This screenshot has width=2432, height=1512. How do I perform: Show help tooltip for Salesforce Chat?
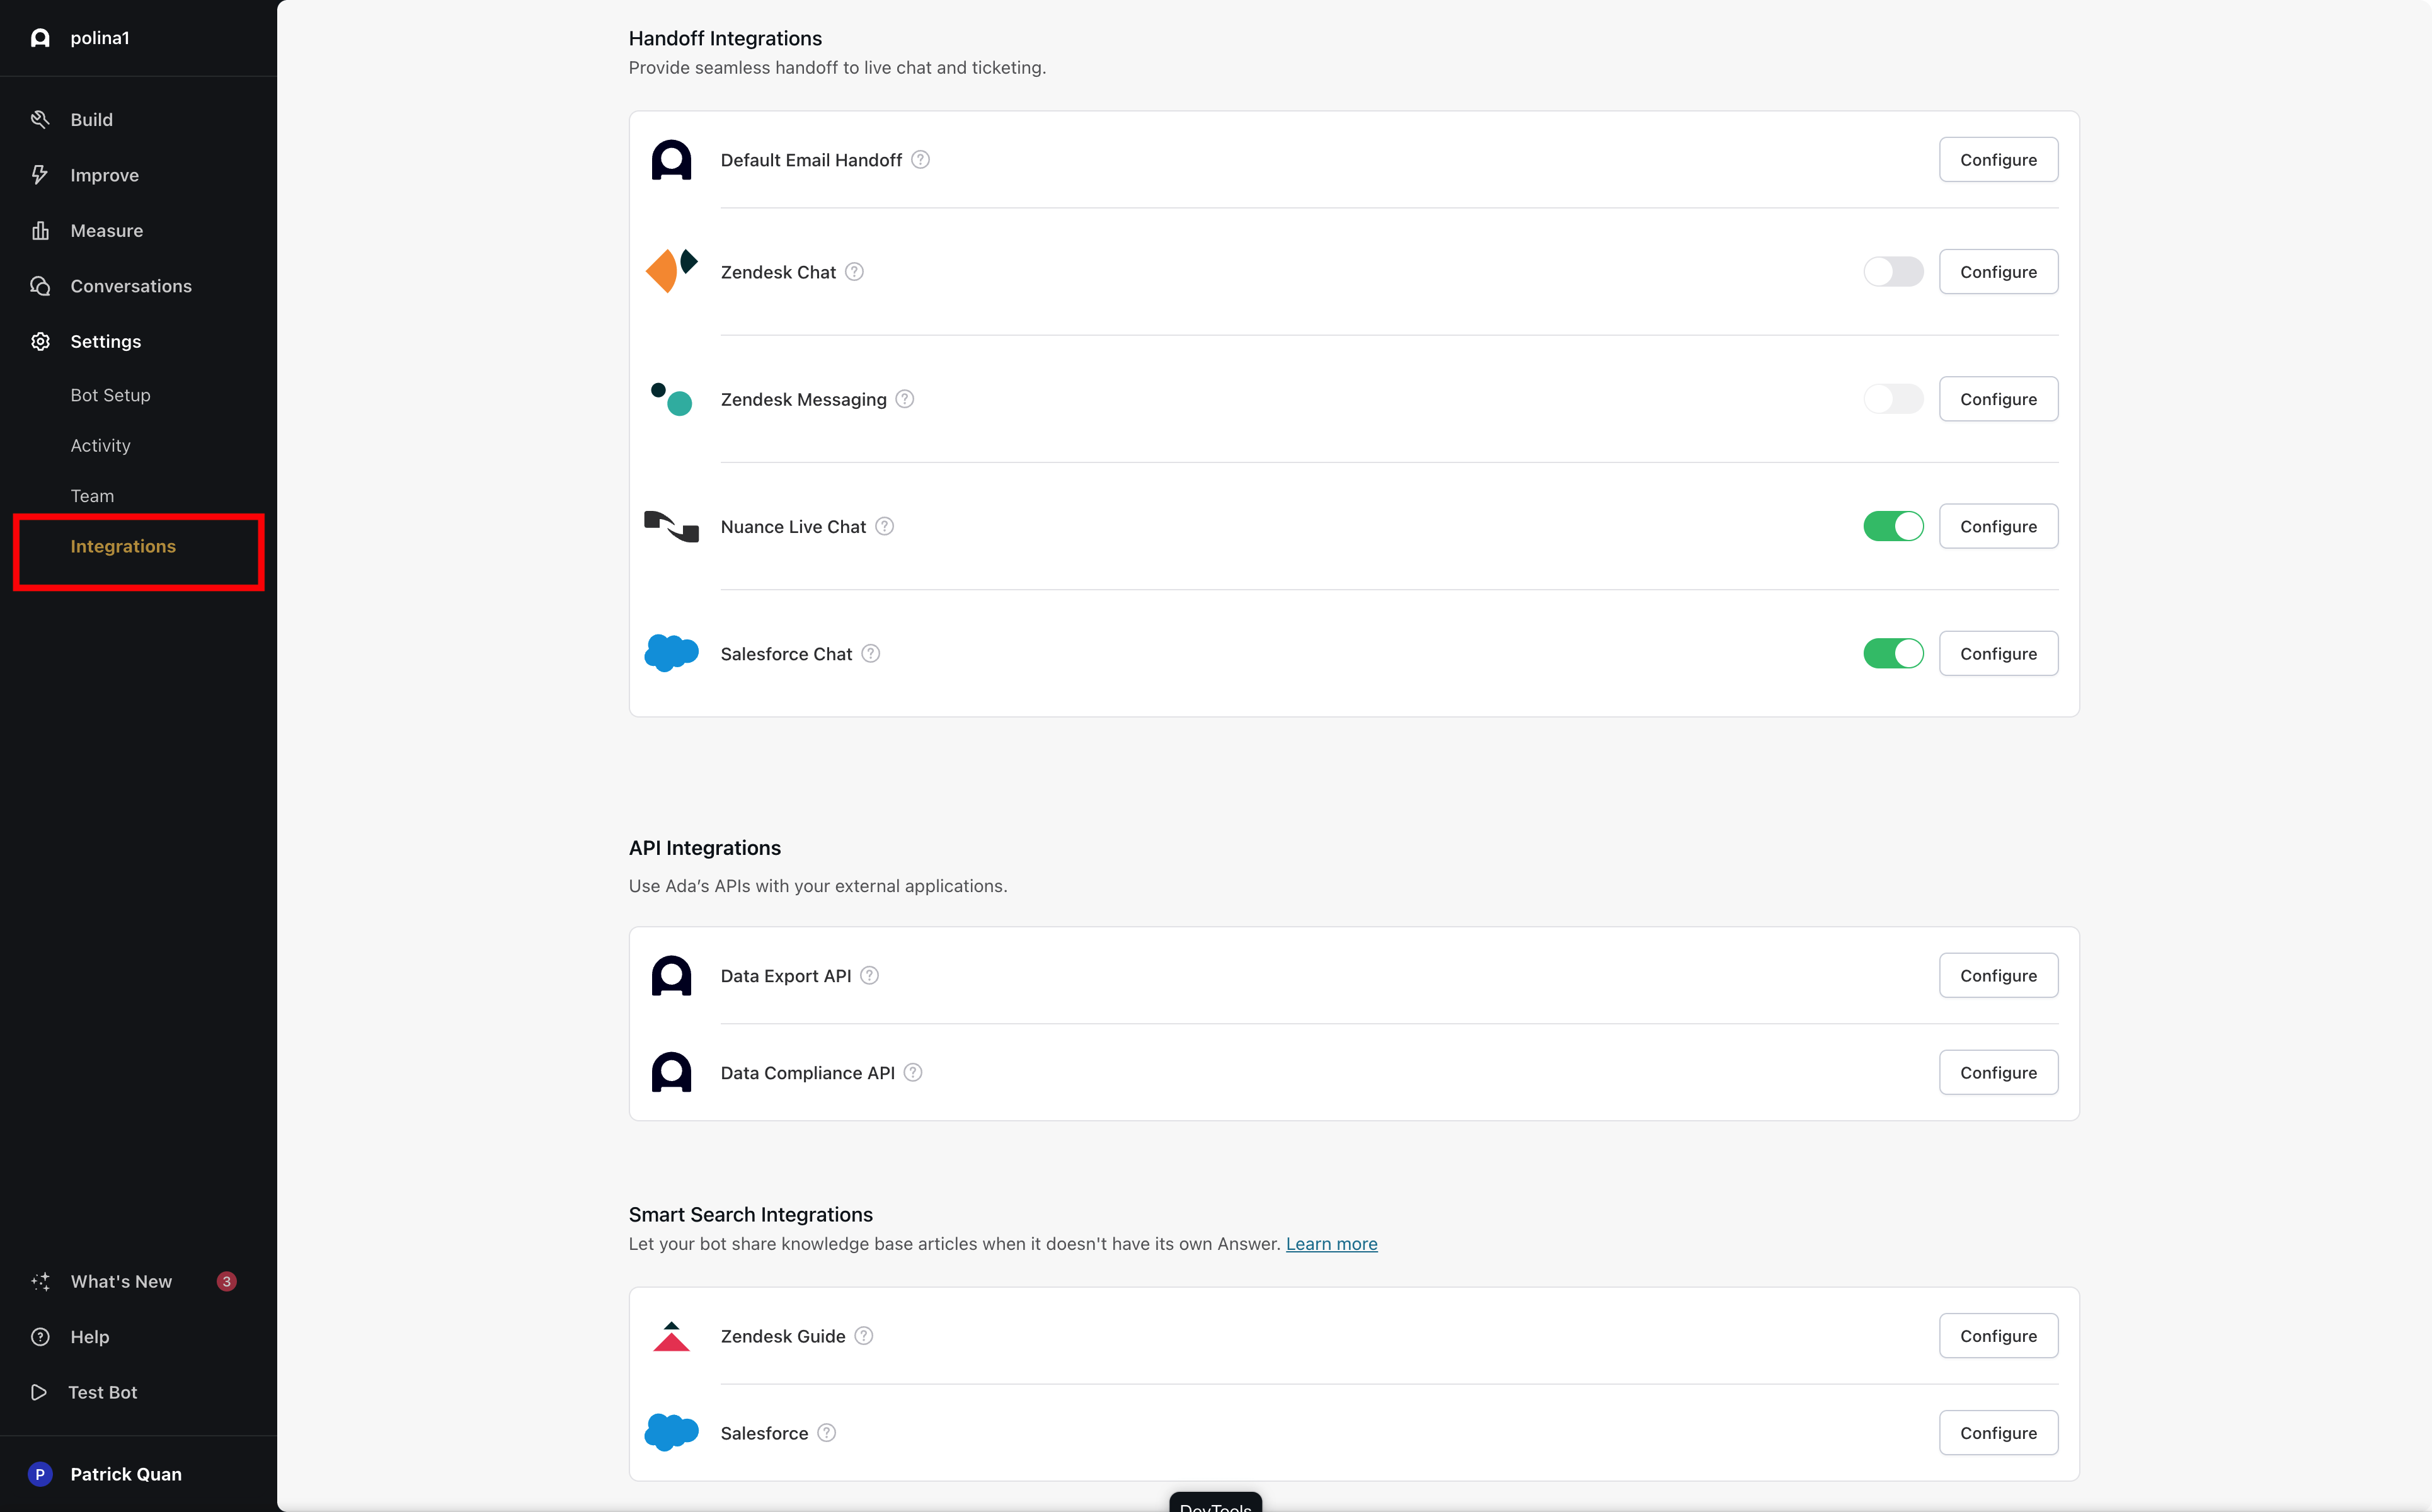tap(871, 653)
